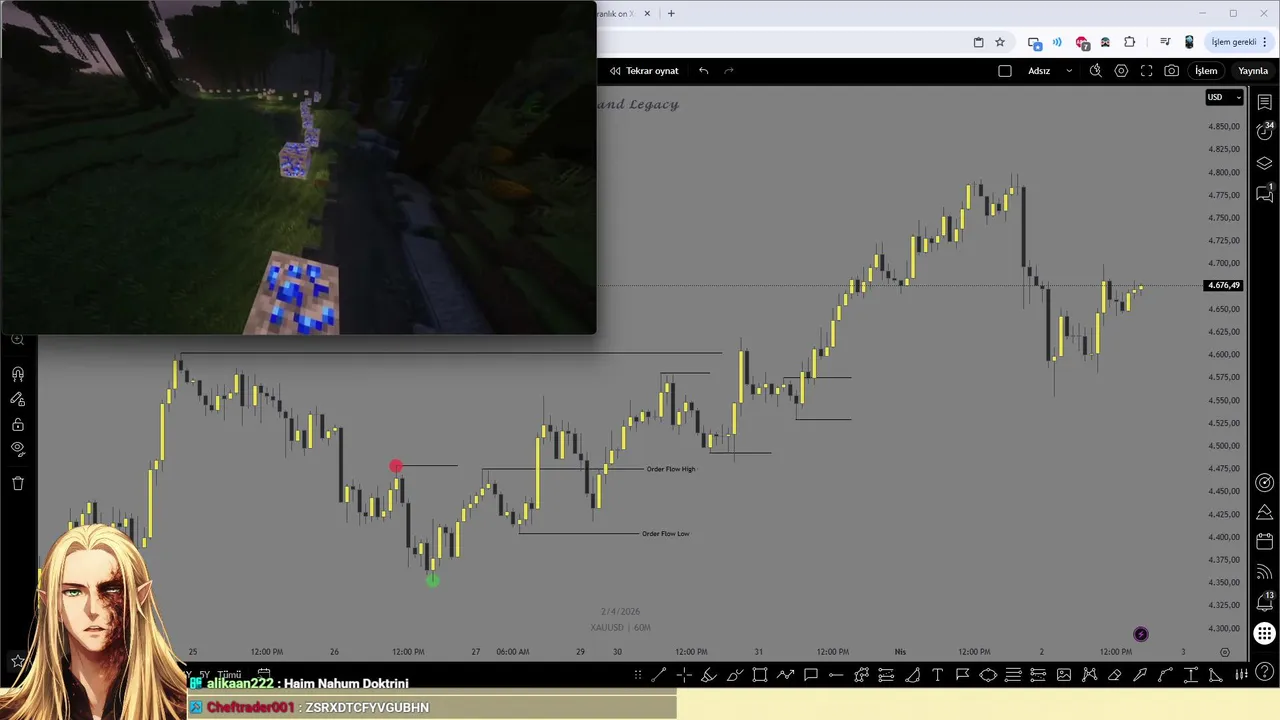Viewport: 1280px width, 720px height.
Task: Toggle hide all drawings eye icon
Action: (x=18, y=450)
